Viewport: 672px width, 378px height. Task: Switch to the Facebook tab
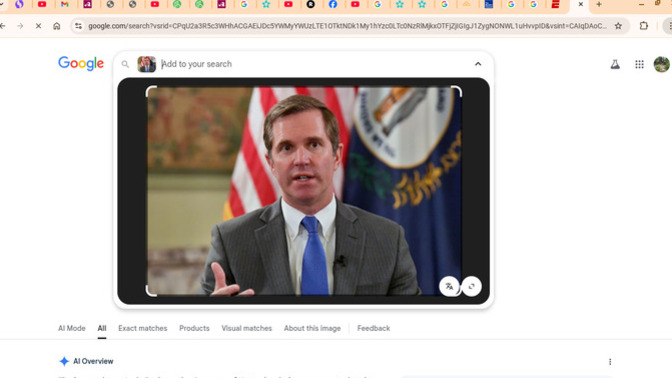click(333, 4)
